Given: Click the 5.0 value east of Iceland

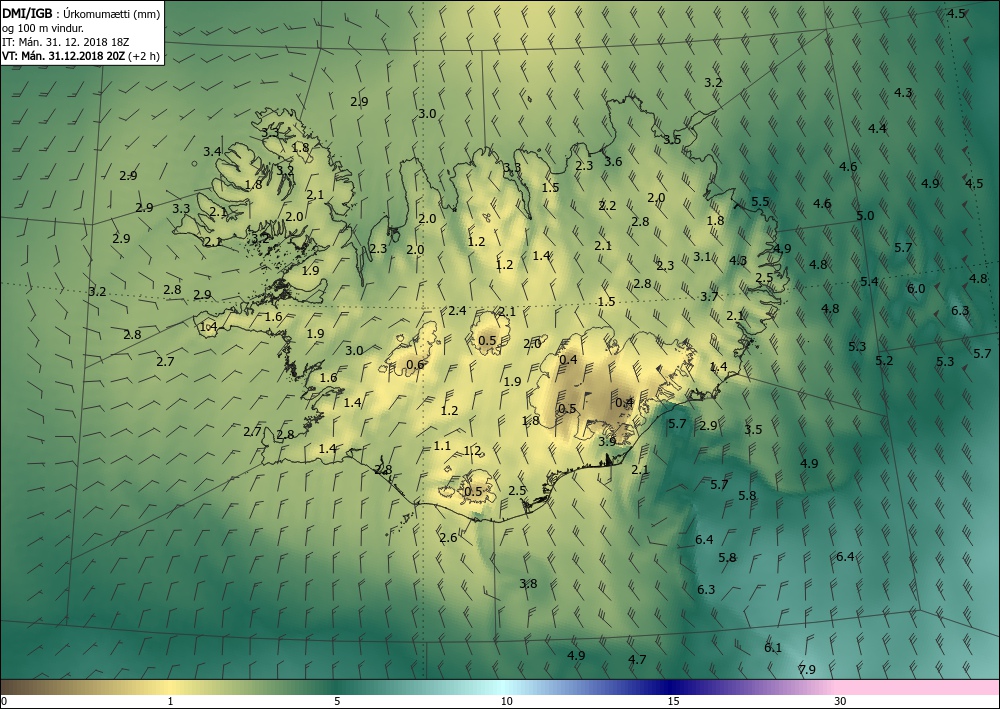Looking at the screenshot, I should [865, 216].
